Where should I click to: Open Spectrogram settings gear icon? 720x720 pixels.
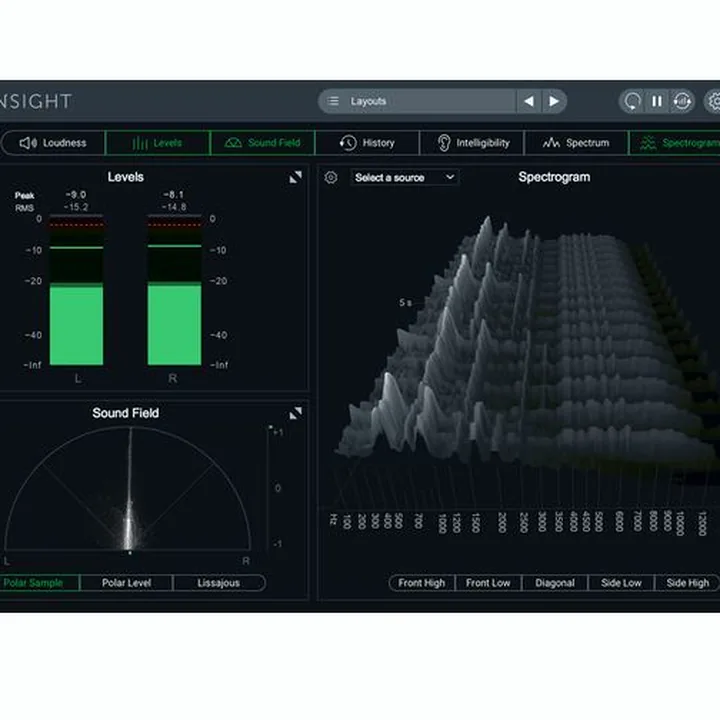pos(331,177)
